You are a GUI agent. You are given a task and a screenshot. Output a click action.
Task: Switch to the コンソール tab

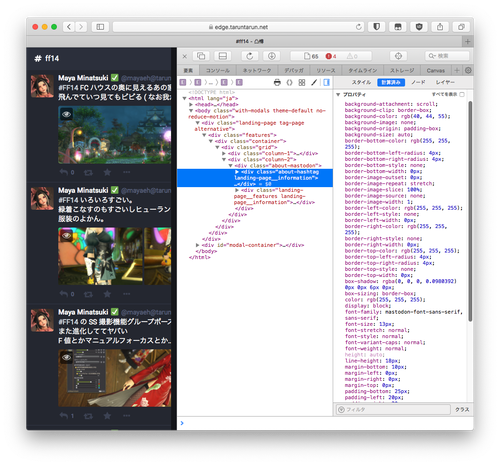(x=218, y=70)
